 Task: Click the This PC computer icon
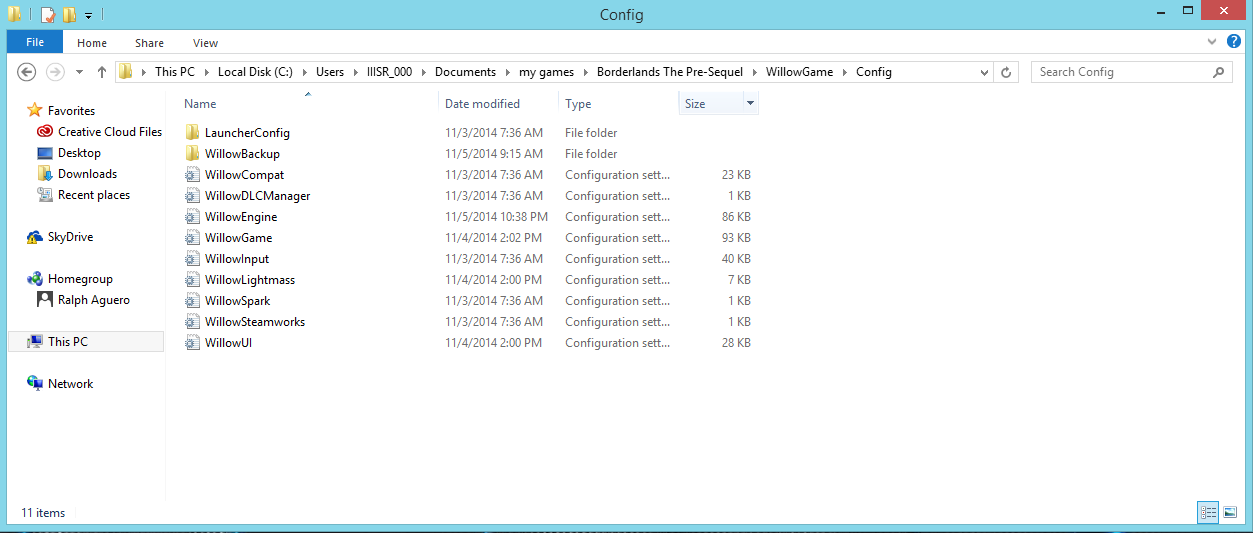click(35, 342)
